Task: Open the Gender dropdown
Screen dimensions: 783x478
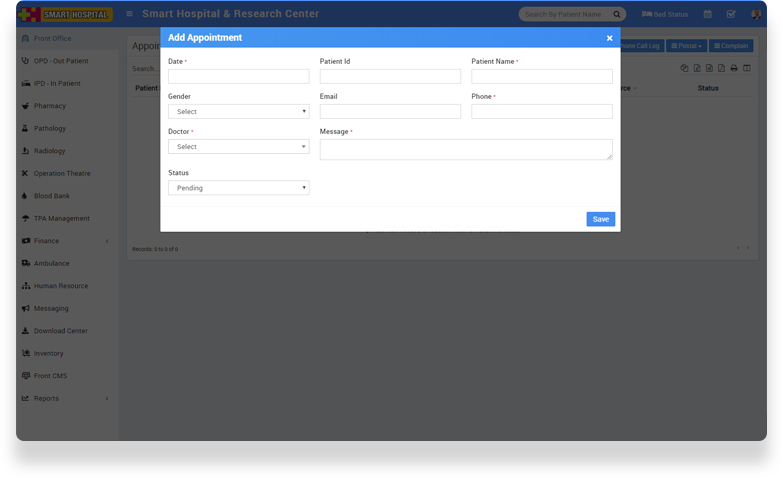Action: click(238, 112)
